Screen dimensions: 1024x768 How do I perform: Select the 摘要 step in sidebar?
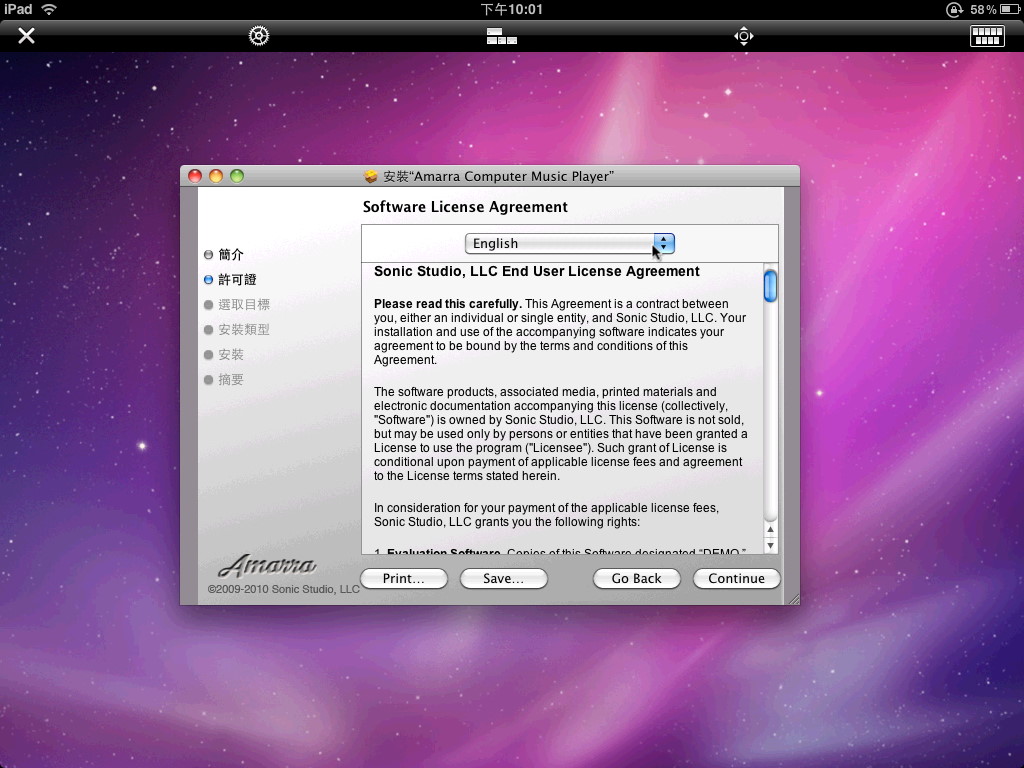click(x=224, y=379)
